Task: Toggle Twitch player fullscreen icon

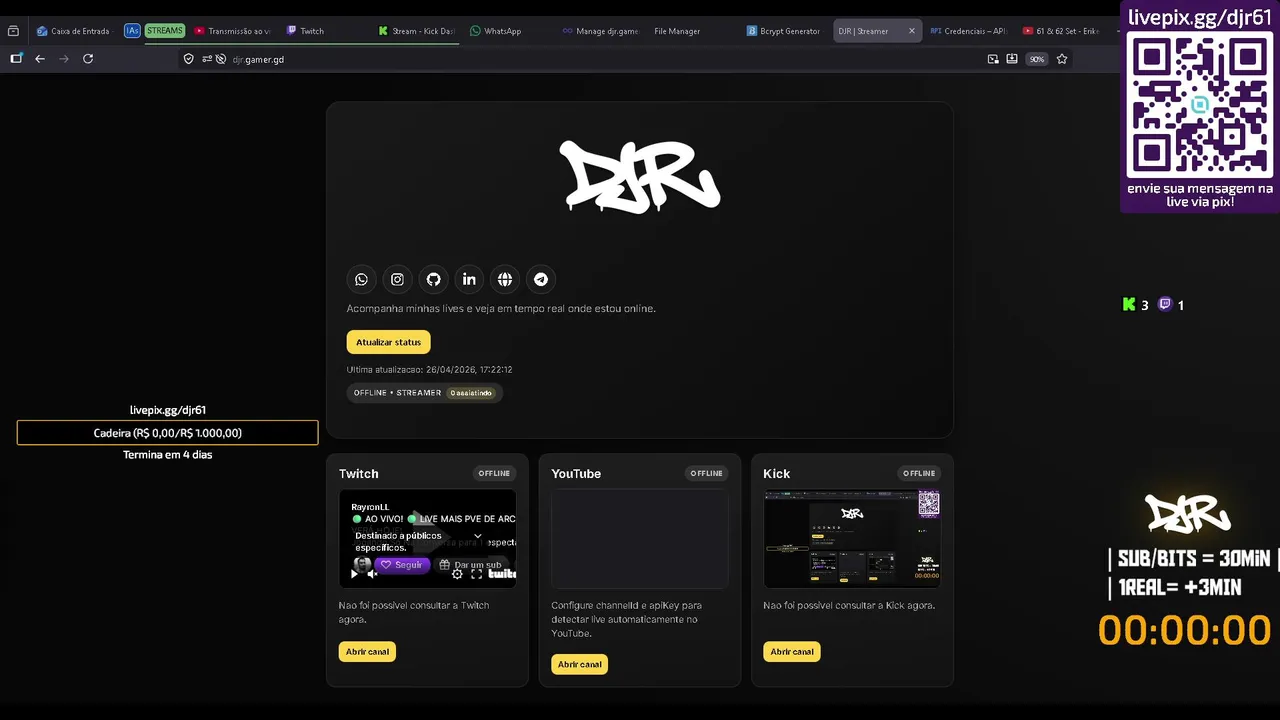Action: point(476,574)
